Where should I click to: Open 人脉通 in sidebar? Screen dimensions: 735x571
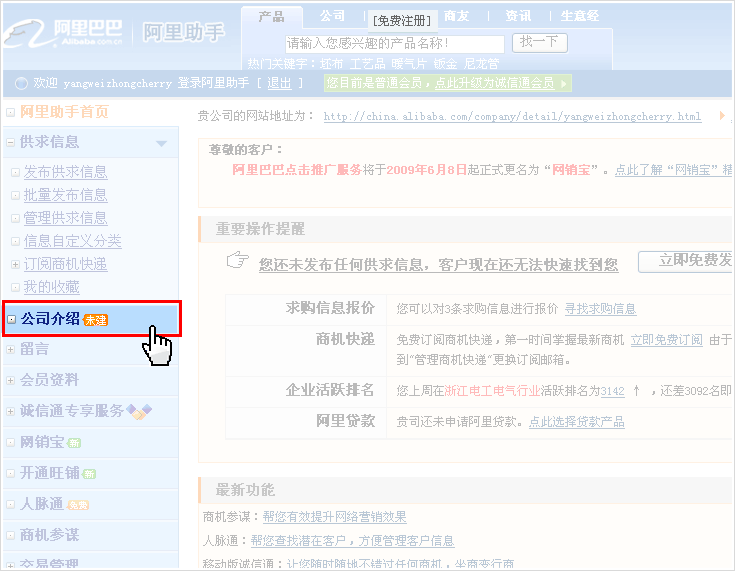[42, 504]
